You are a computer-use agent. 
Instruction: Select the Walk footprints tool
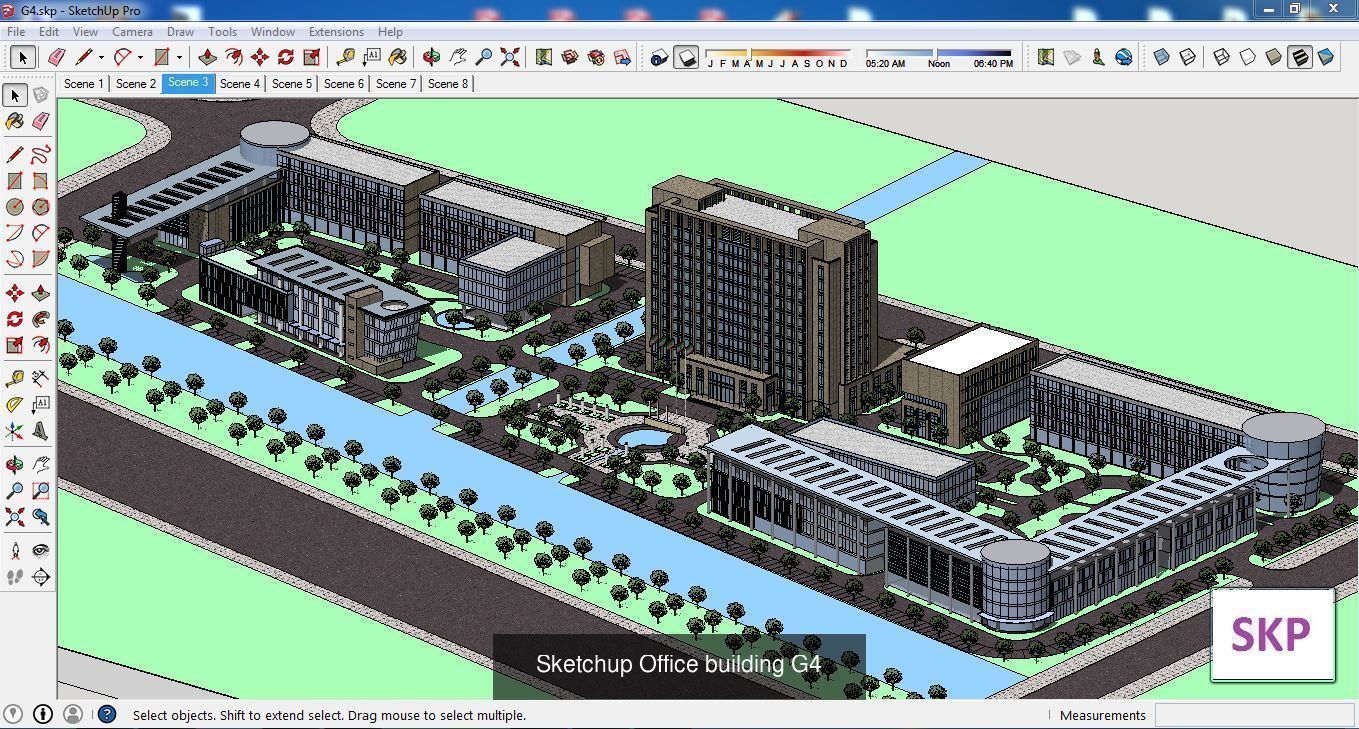(14, 577)
